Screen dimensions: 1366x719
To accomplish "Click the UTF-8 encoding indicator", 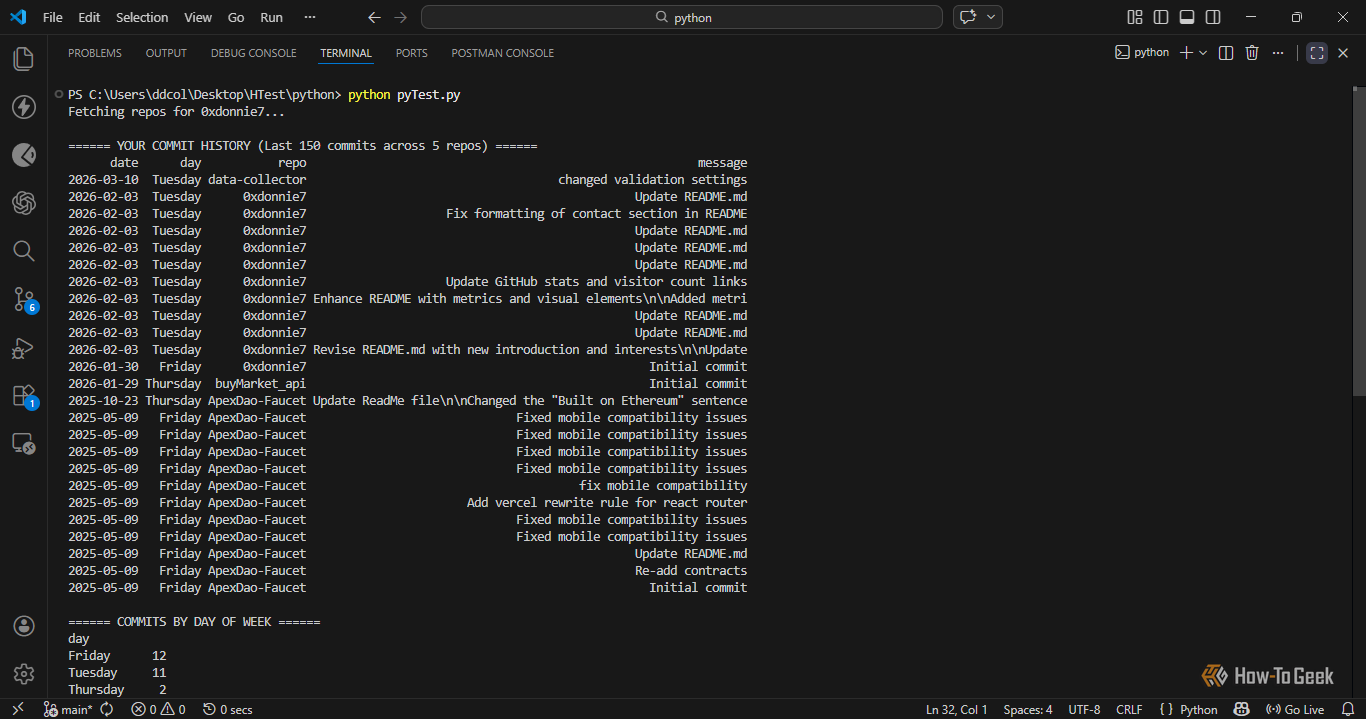I will click(x=1084, y=709).
